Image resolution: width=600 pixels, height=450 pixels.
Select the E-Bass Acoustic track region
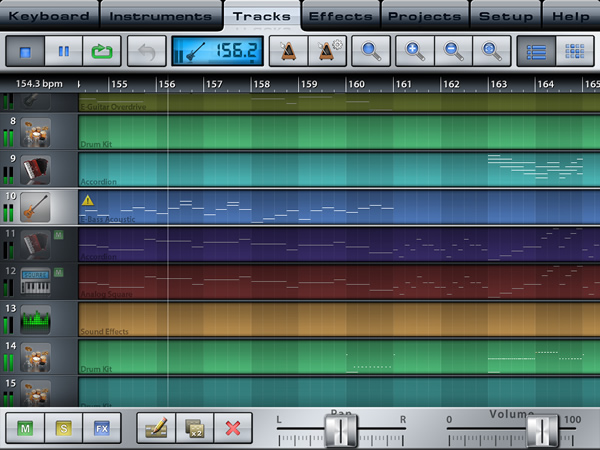339,207
